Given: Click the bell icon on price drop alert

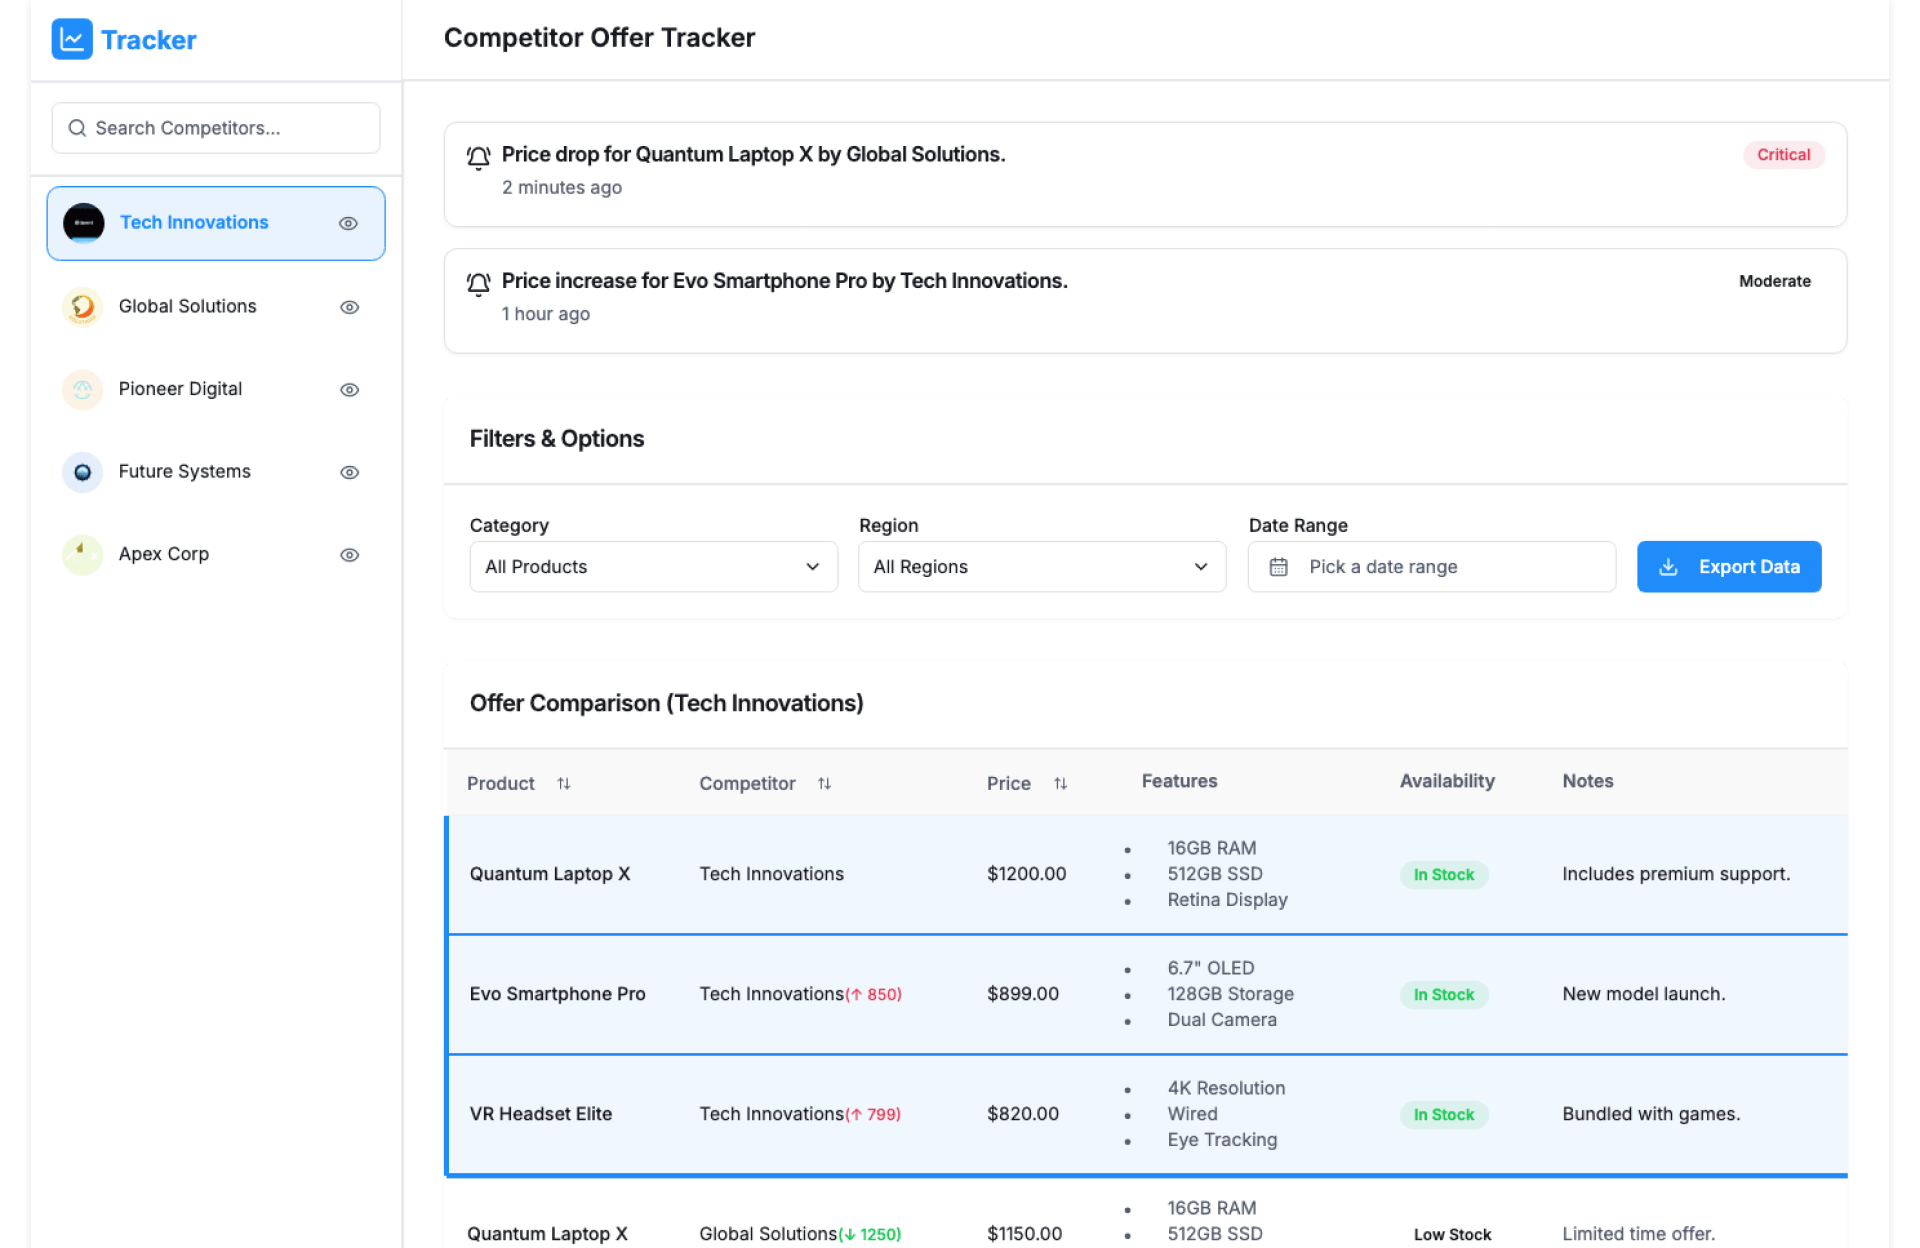Looking at the screenshot, I should point(478,157).
